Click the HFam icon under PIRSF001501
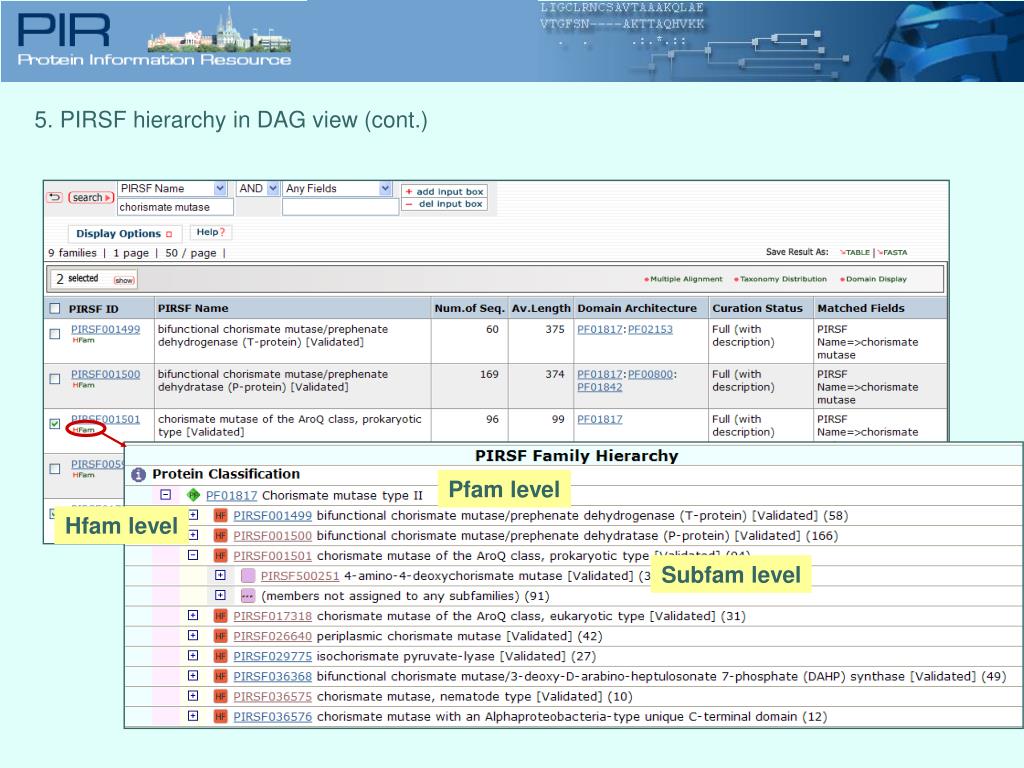 (83, 430)
